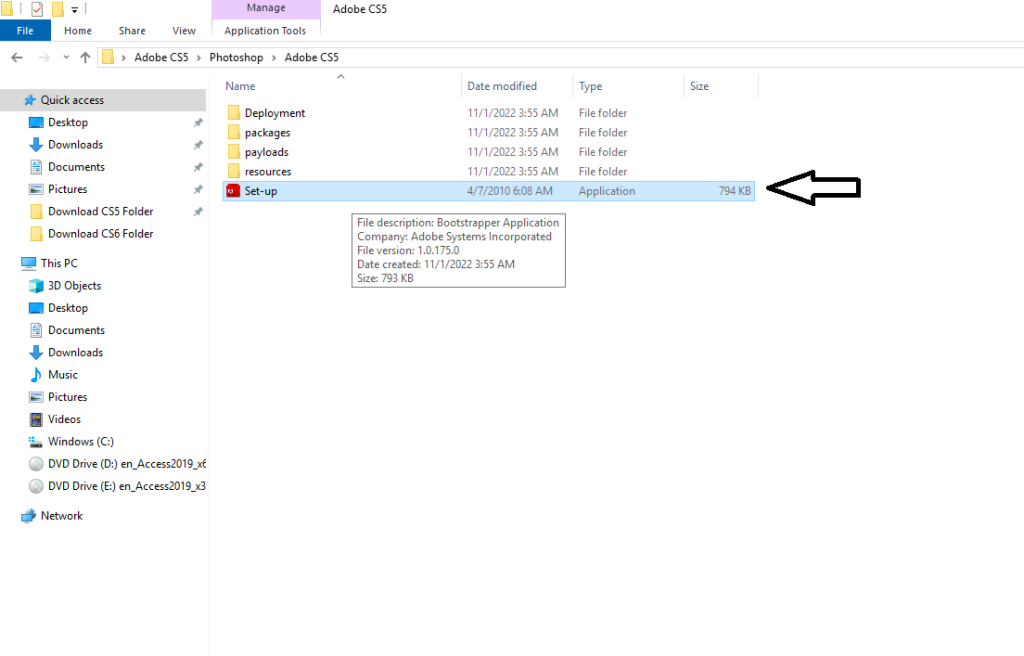Viewport: 1024px width, 656px height.
Task: Open Download CS6 Folder shortcut
Action: pyautogui.click(x=101, y=234)
